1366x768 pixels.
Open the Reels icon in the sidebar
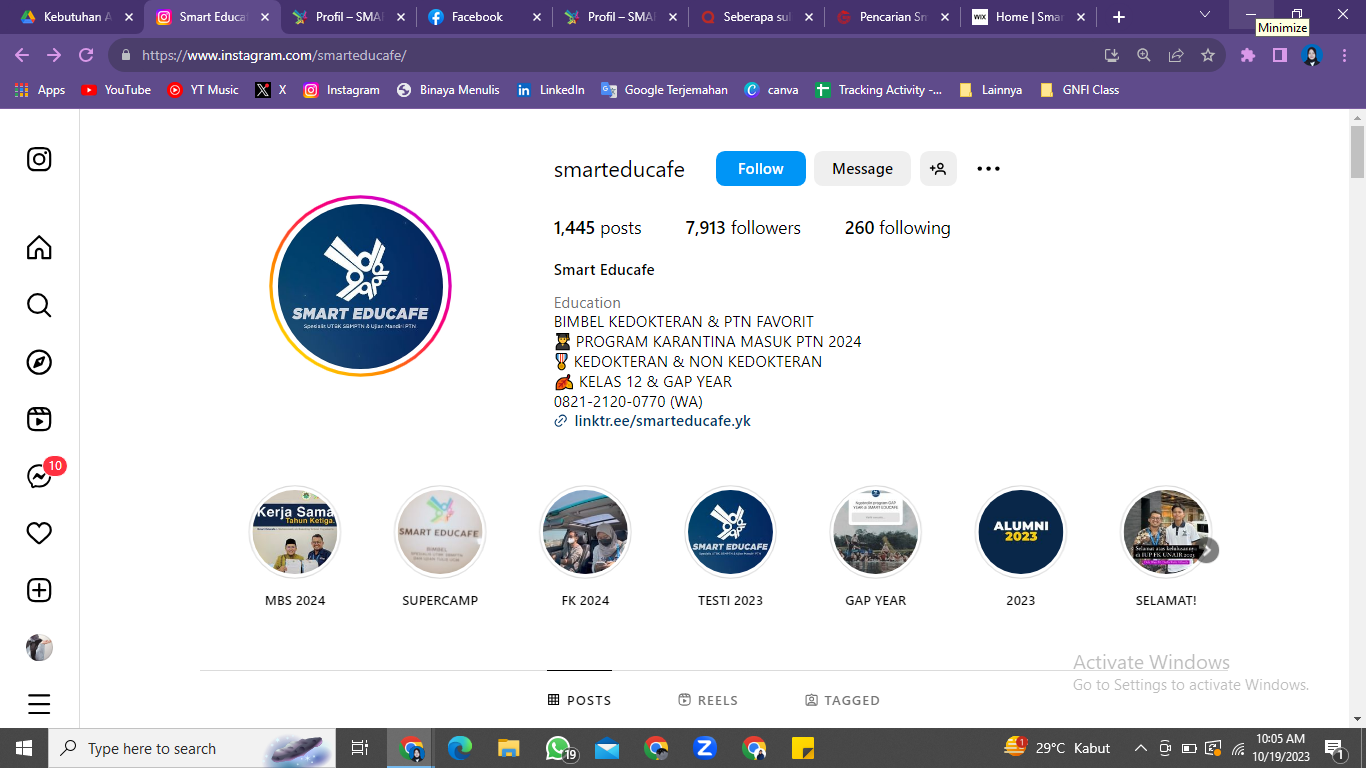38,419
